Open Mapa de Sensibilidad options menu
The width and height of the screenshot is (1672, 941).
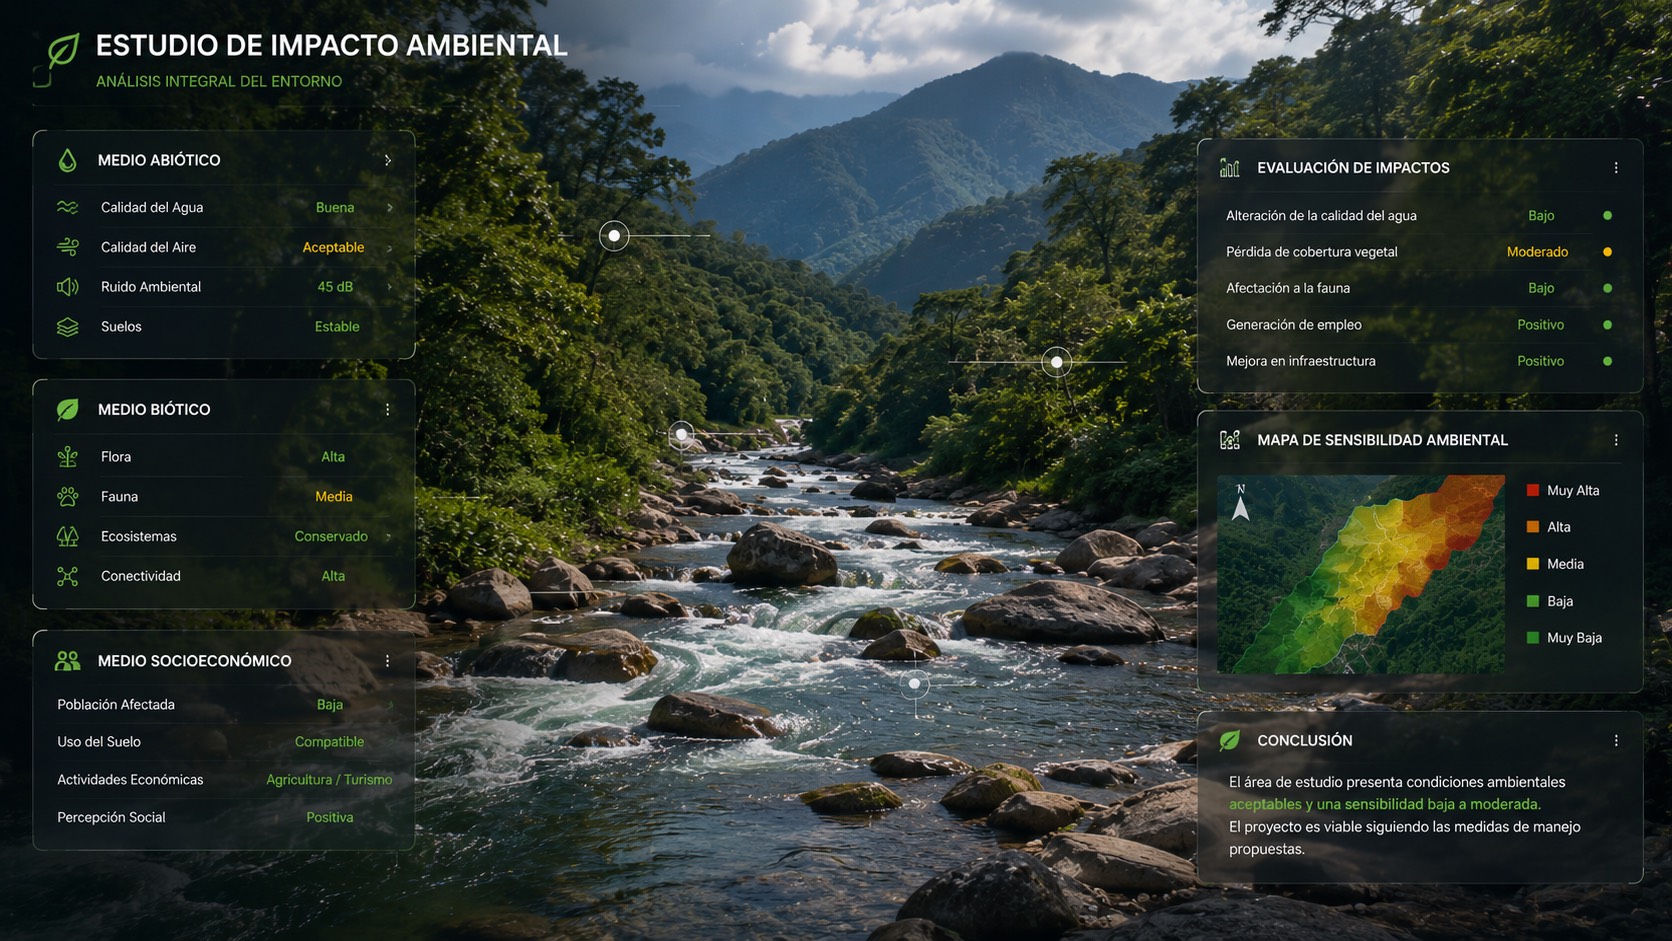(1616, 440)
